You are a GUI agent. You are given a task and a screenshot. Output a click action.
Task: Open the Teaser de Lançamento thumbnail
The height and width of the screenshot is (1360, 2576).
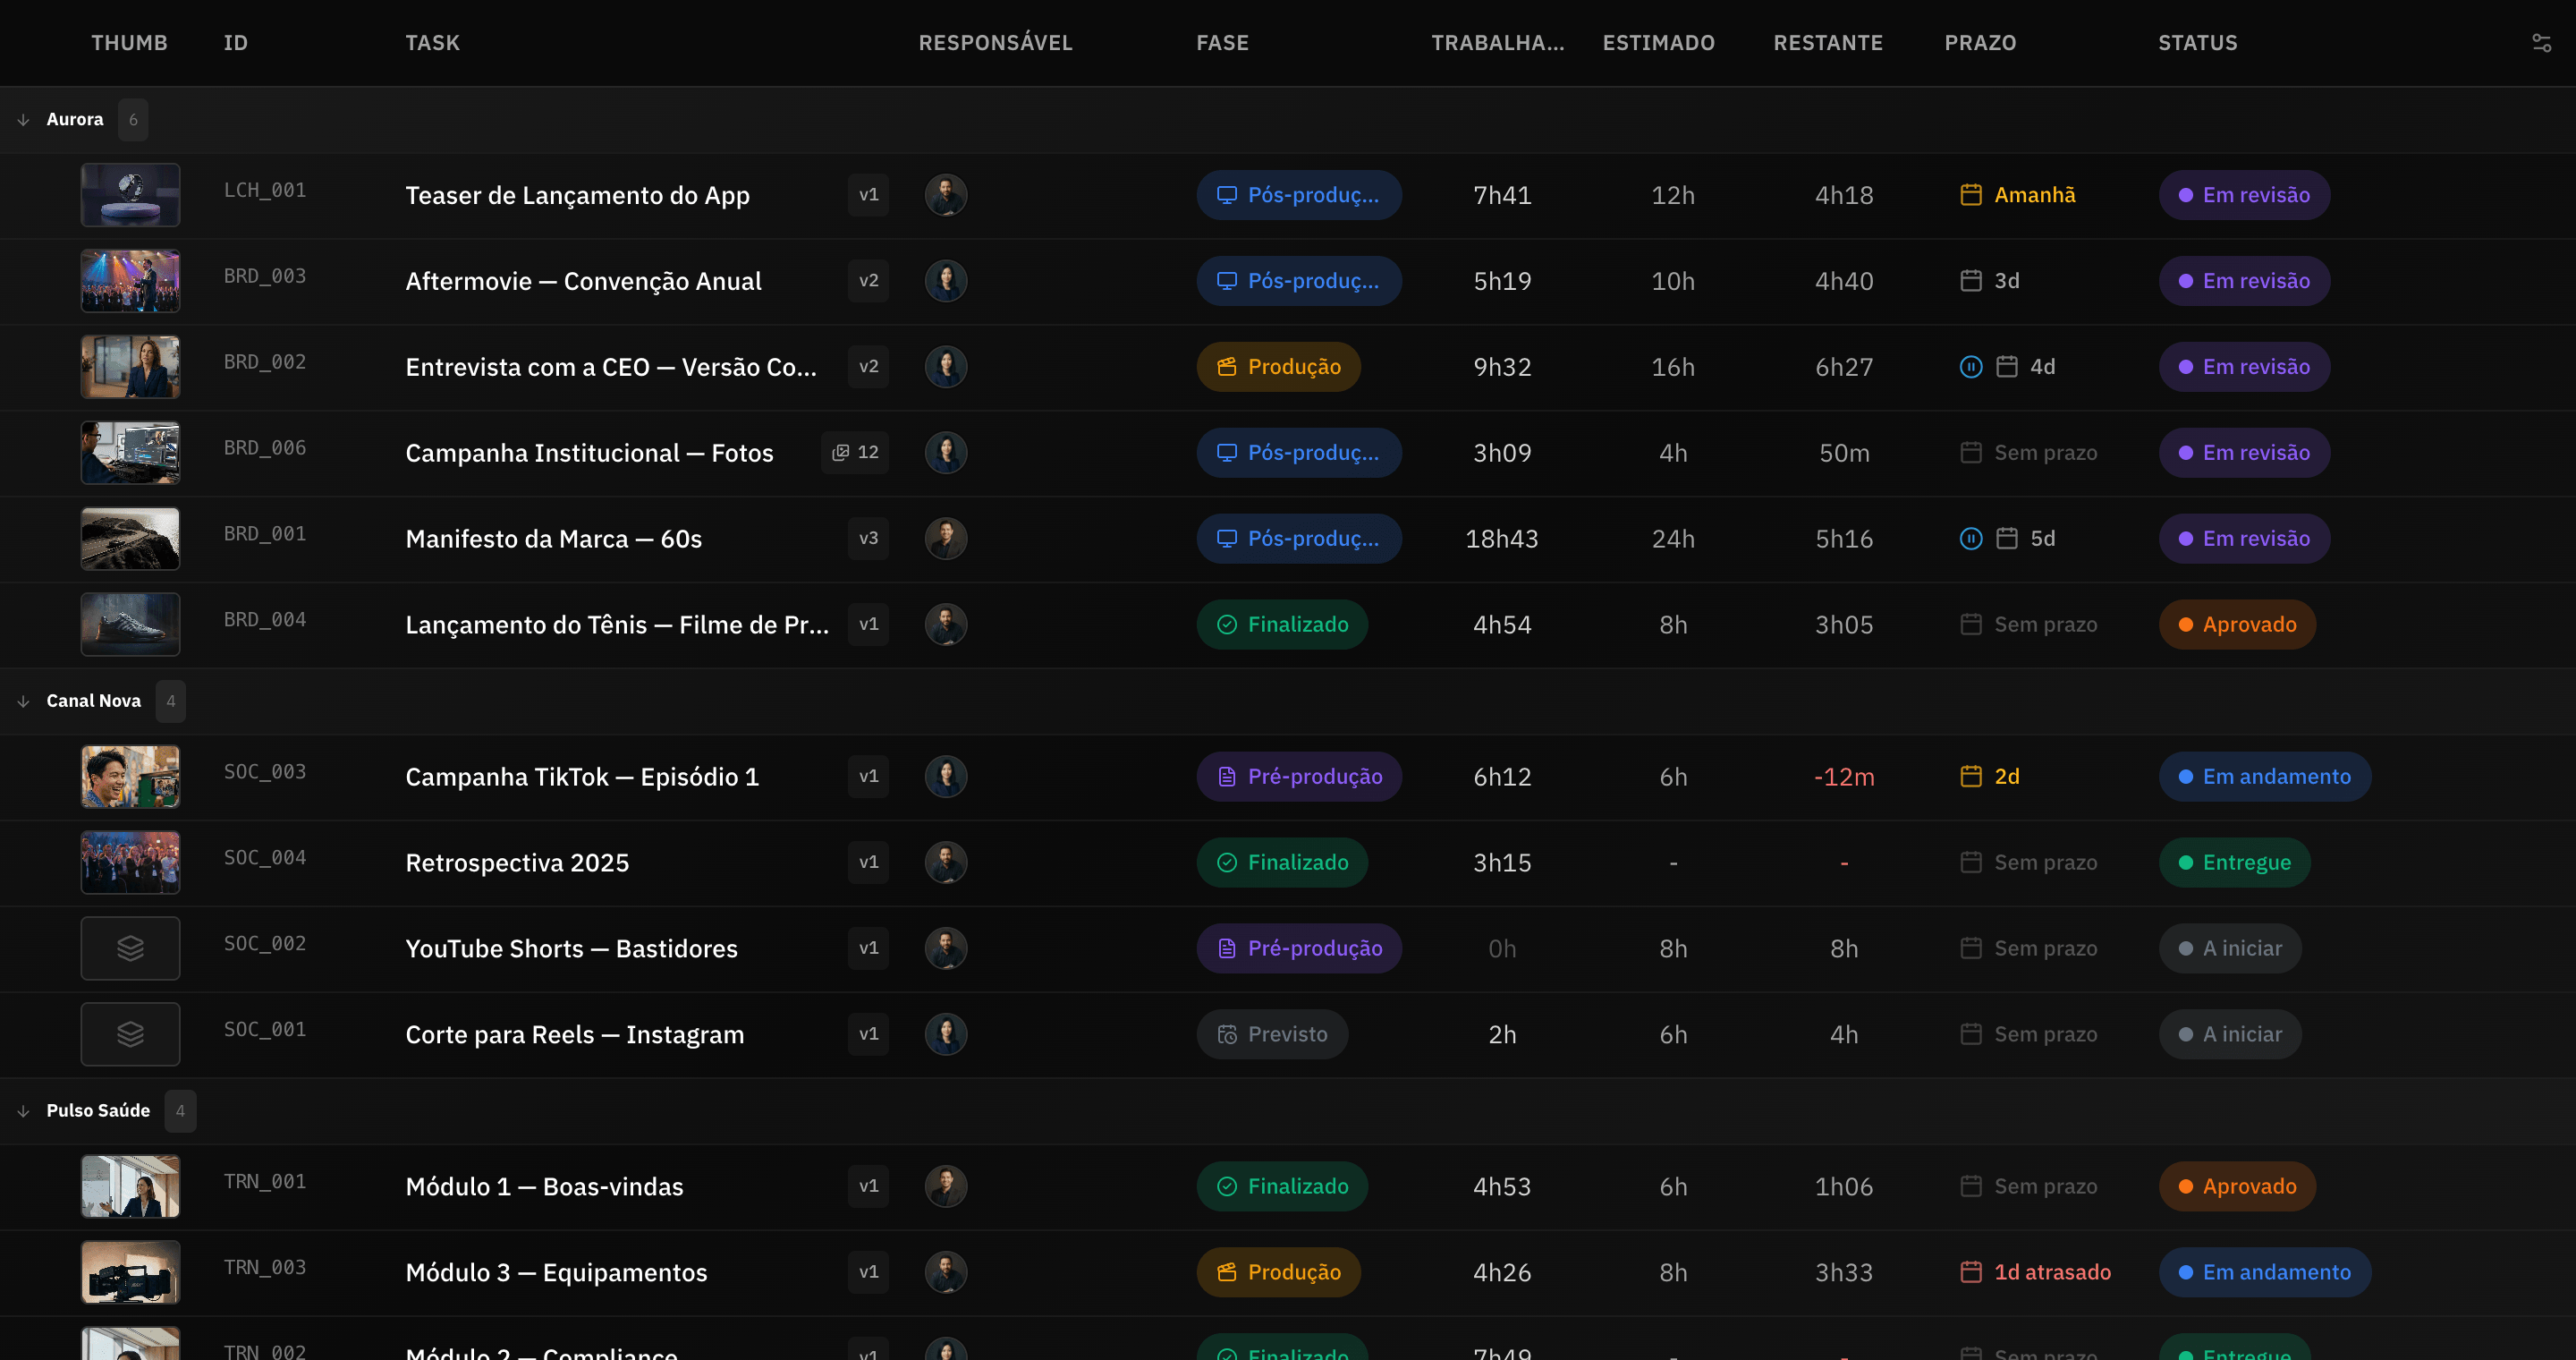click(x=130, y=195)
